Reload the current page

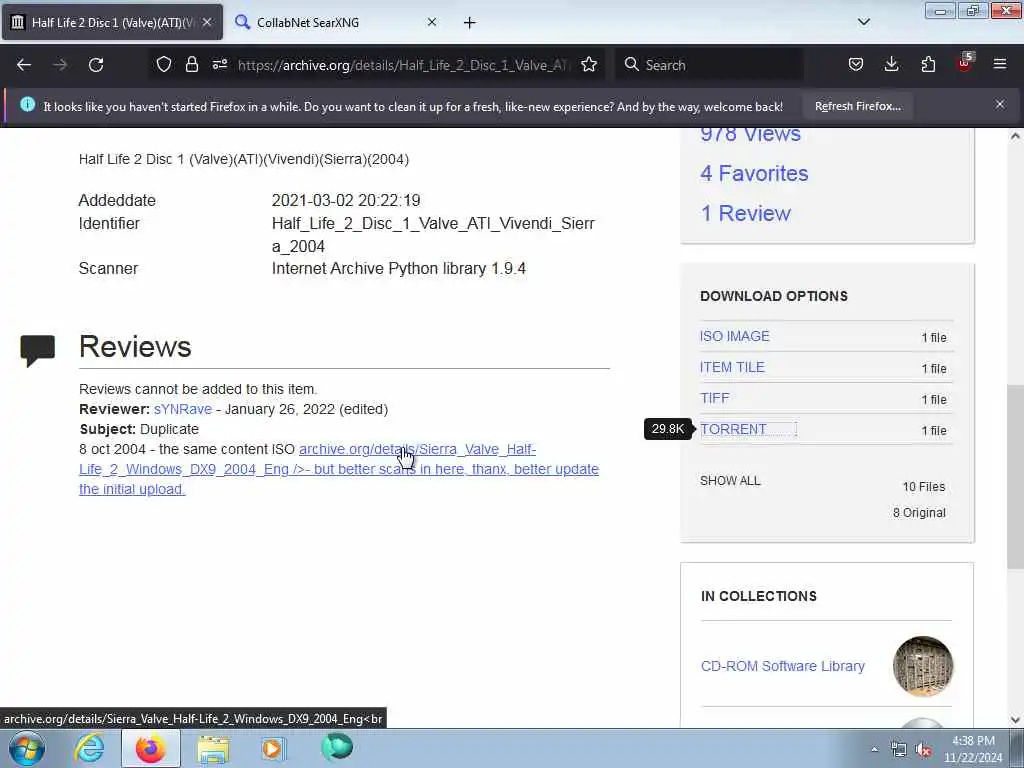96,65
